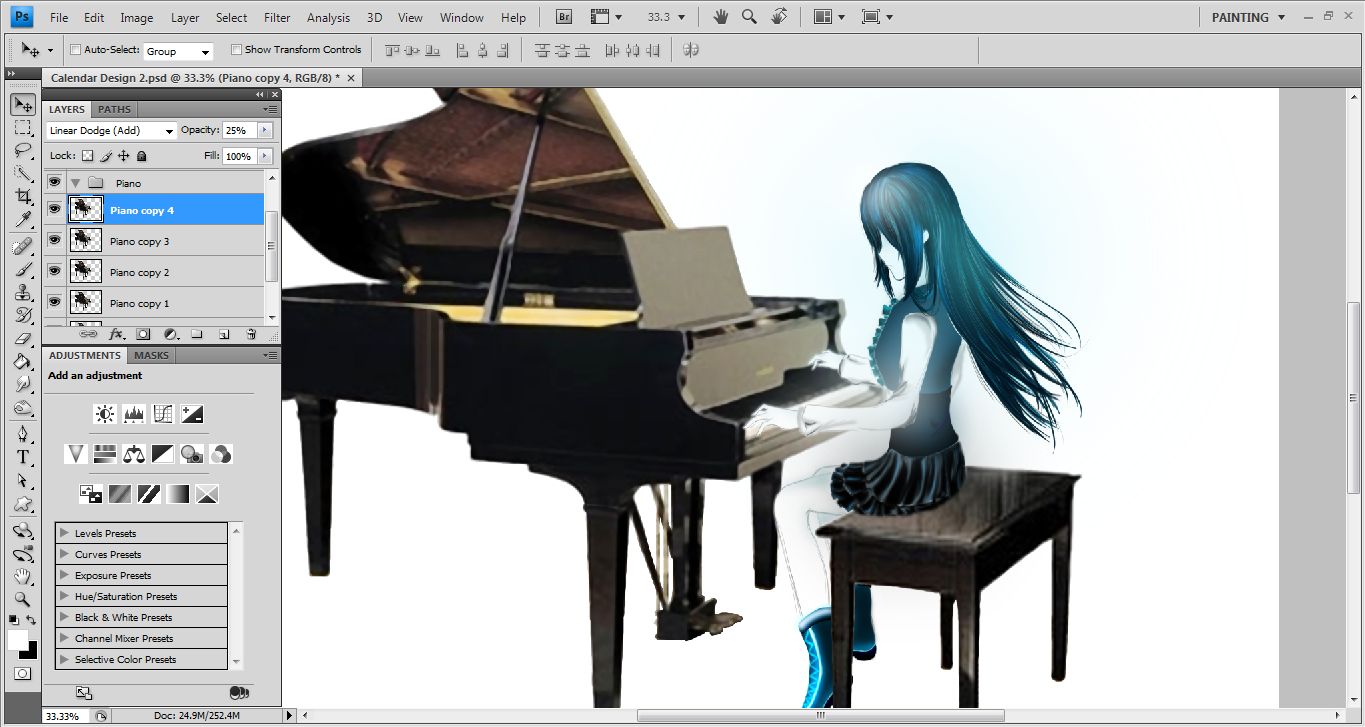Switch to the PATHS tab

(x=114, y=109)
